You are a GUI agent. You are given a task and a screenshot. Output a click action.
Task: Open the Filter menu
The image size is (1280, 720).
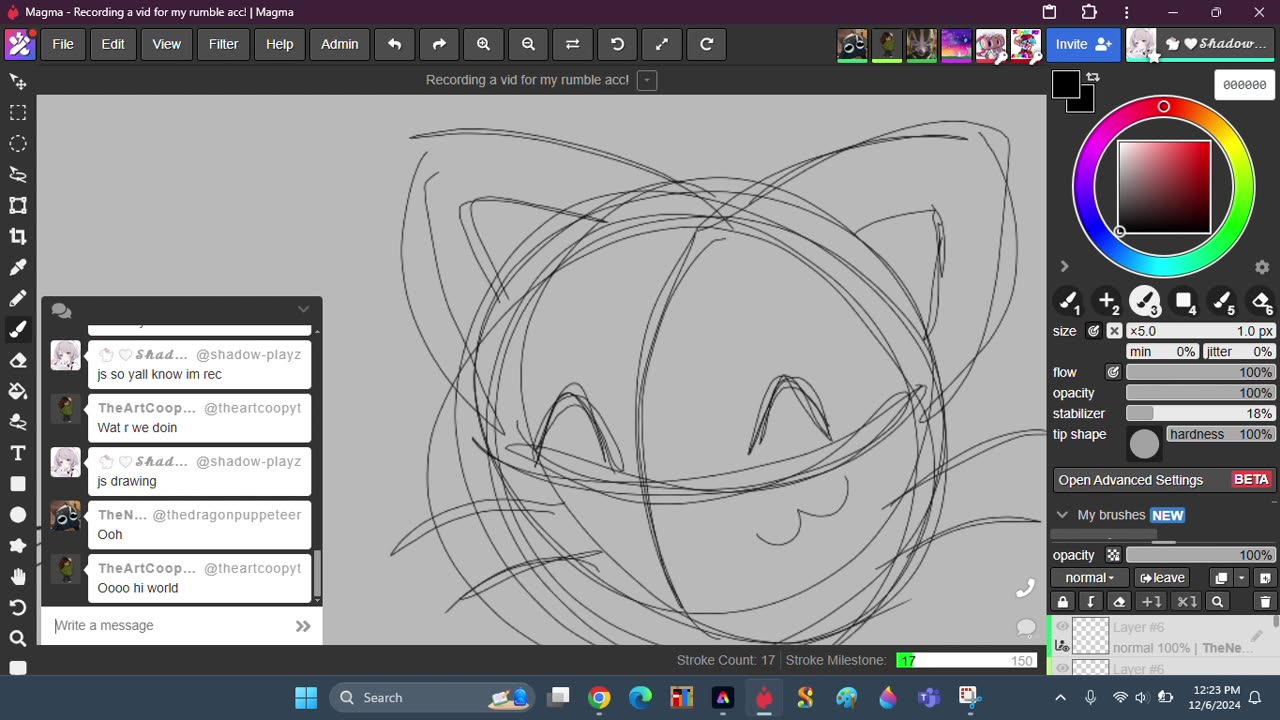pyautogui.click(x=223, y=44)
